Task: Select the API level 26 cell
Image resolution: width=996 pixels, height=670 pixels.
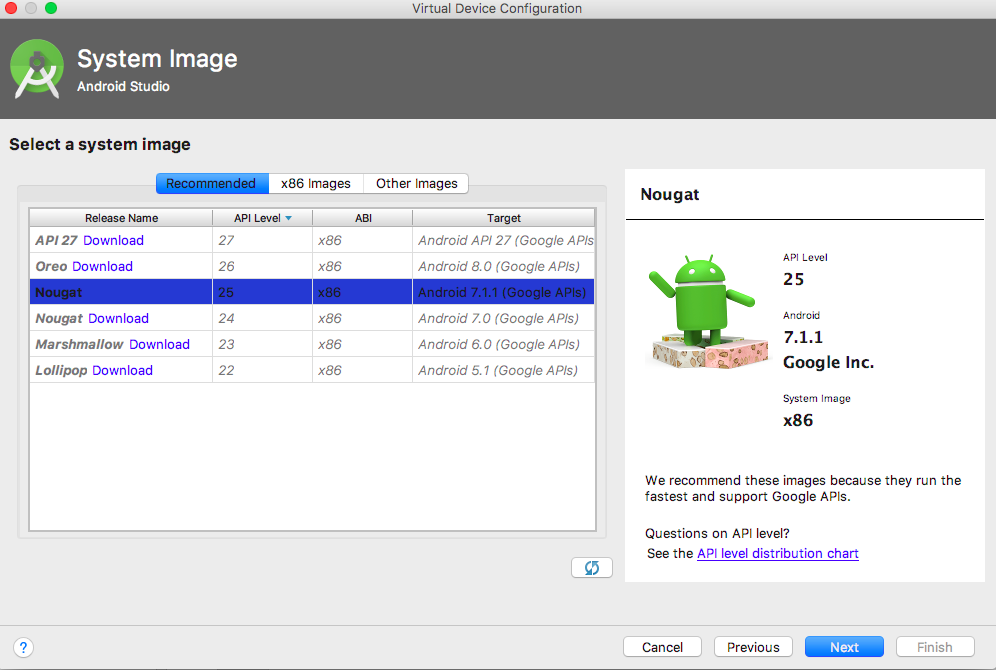Action: tap(262, 266)
